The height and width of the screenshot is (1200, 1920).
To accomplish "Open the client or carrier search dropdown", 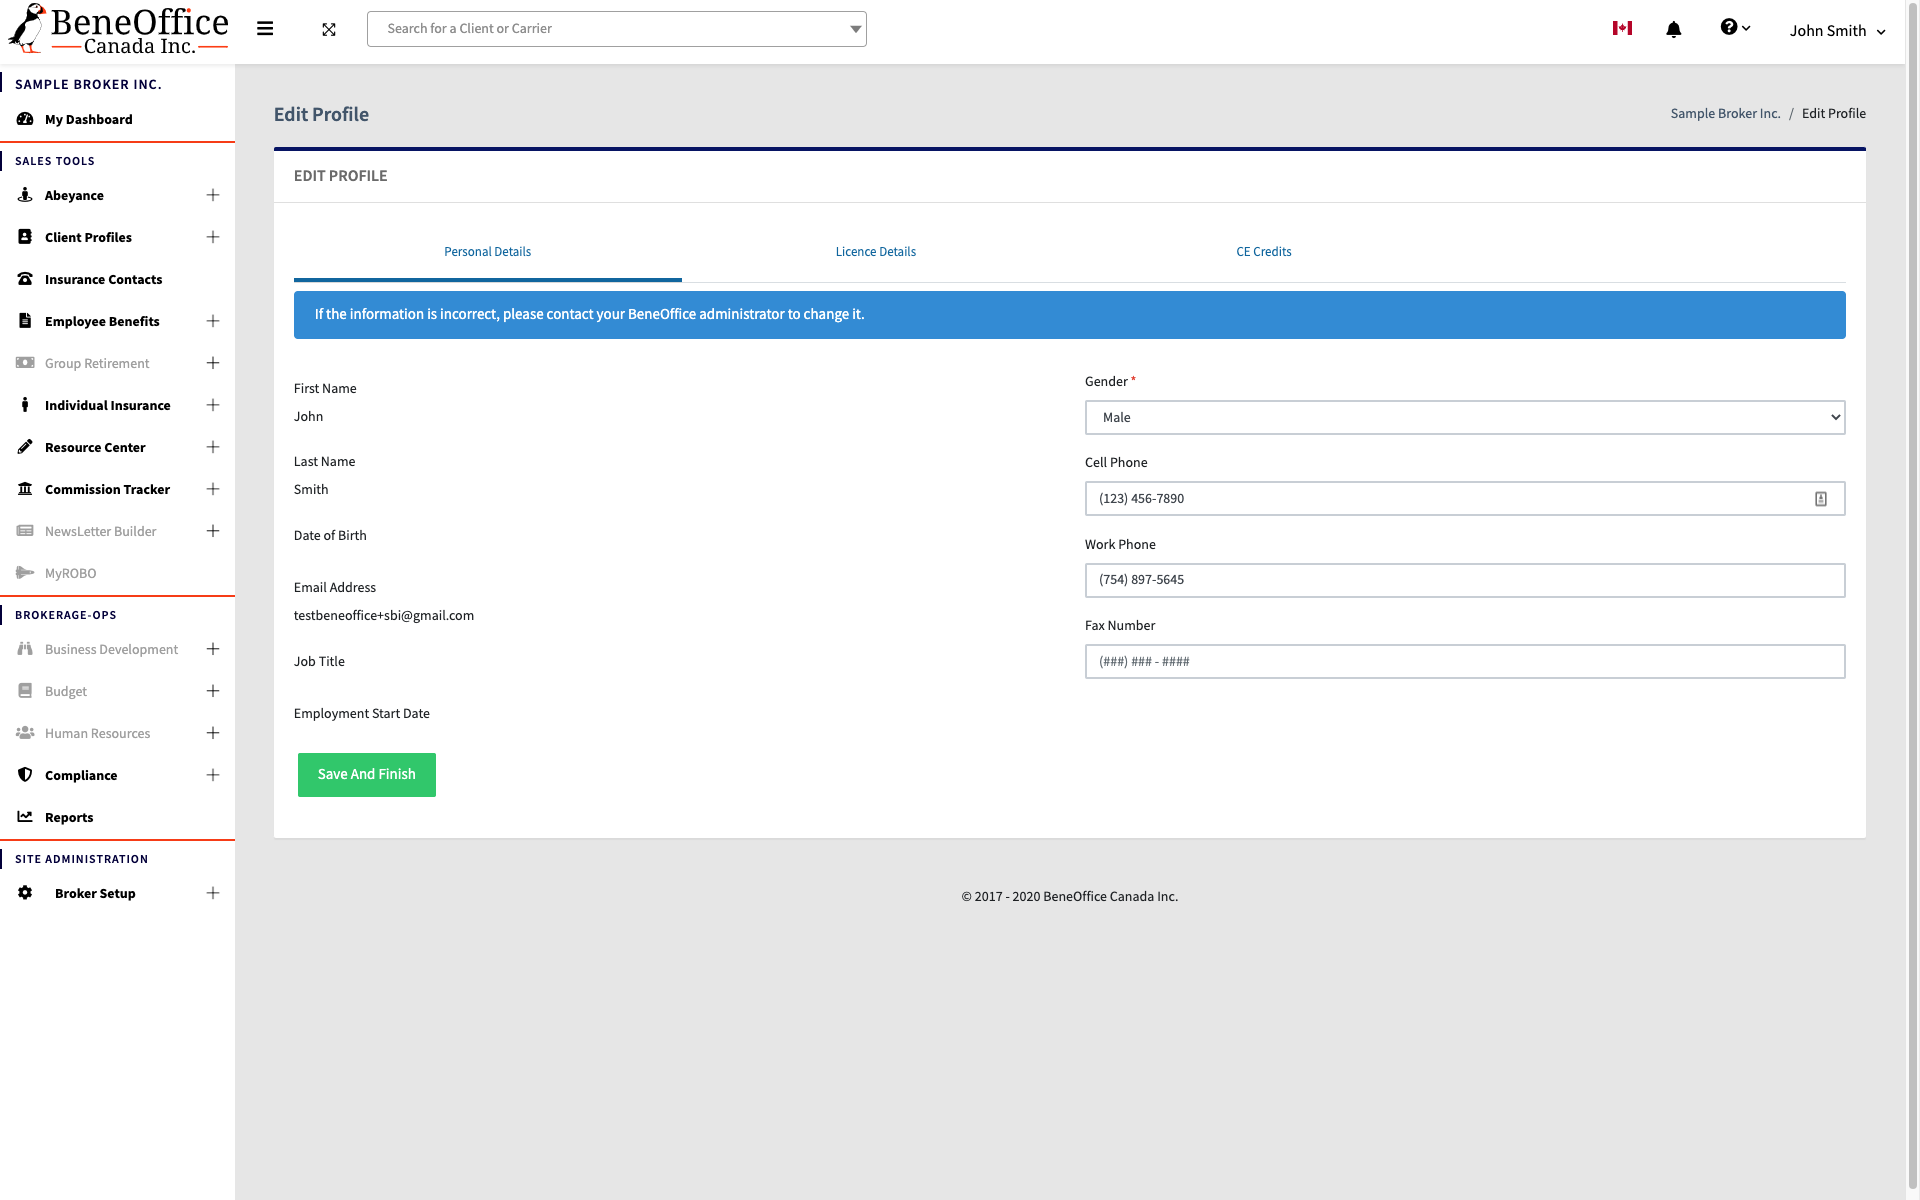I will tap(855, 29).
